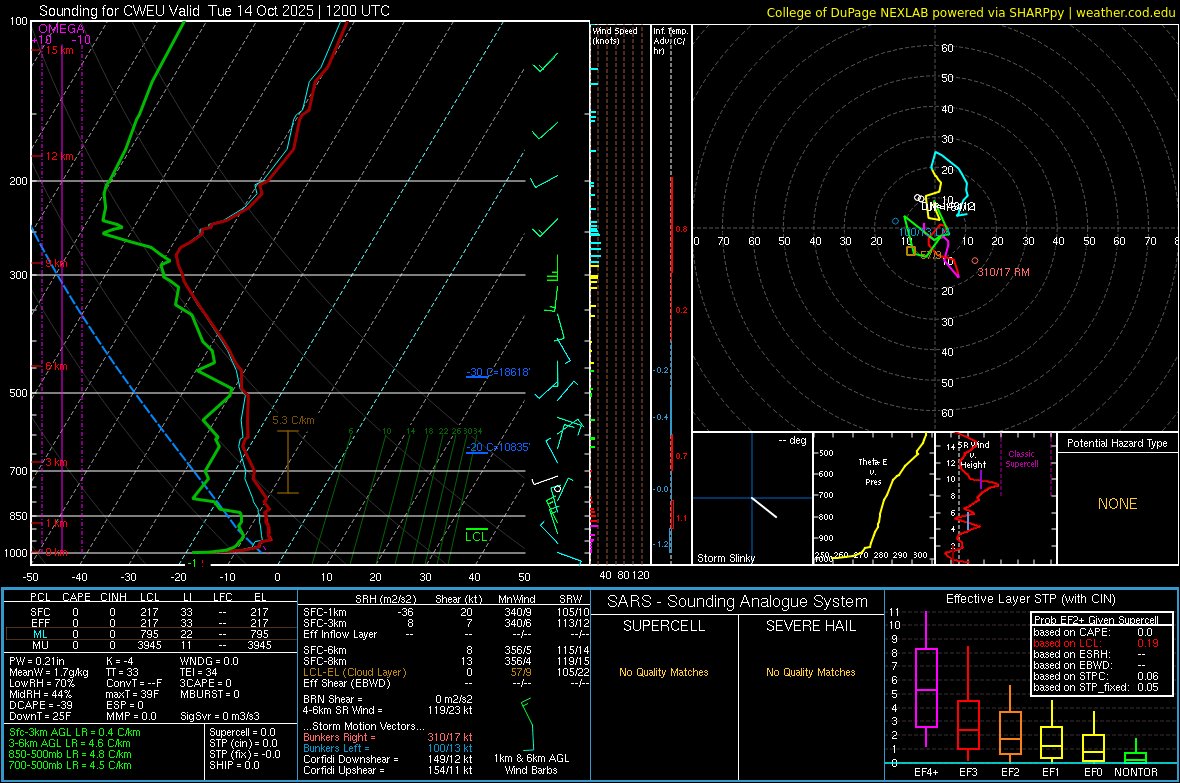Click the 5.3 C/km lapse rate label

point(293,420)
